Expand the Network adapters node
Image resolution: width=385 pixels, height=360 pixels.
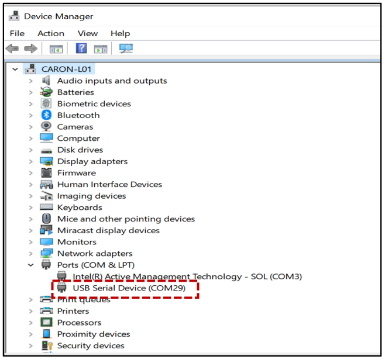(31, 254)
